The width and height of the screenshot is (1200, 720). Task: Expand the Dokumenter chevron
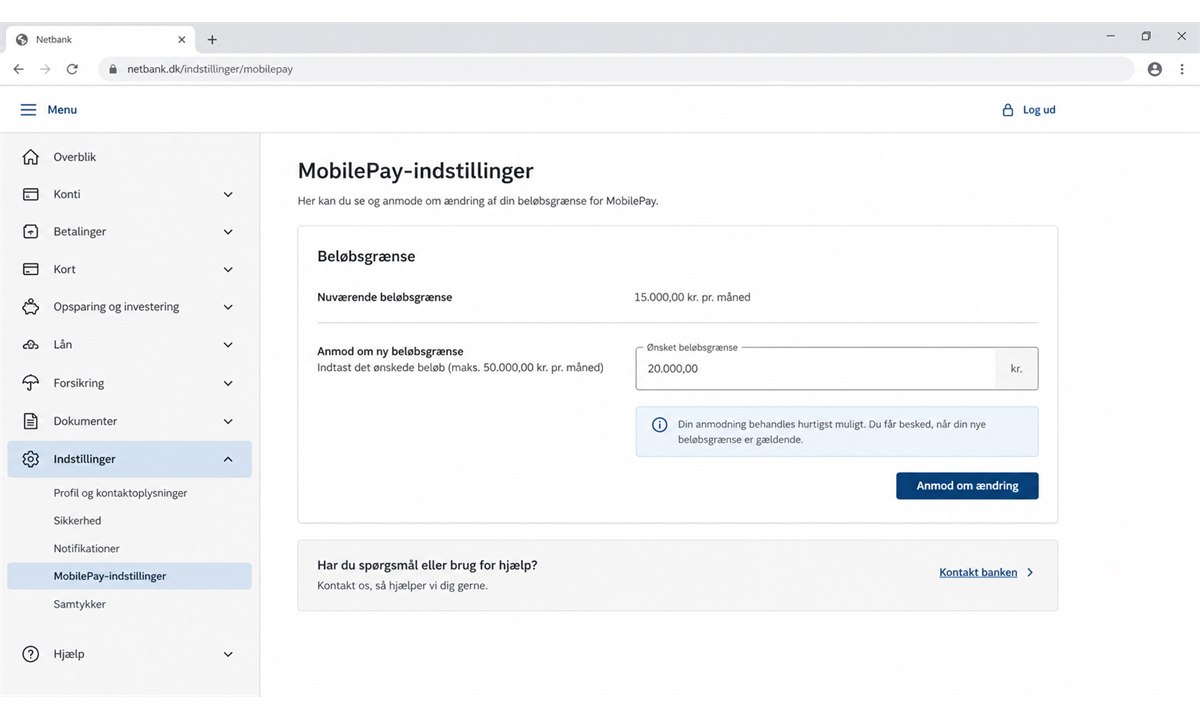(228, 421)
